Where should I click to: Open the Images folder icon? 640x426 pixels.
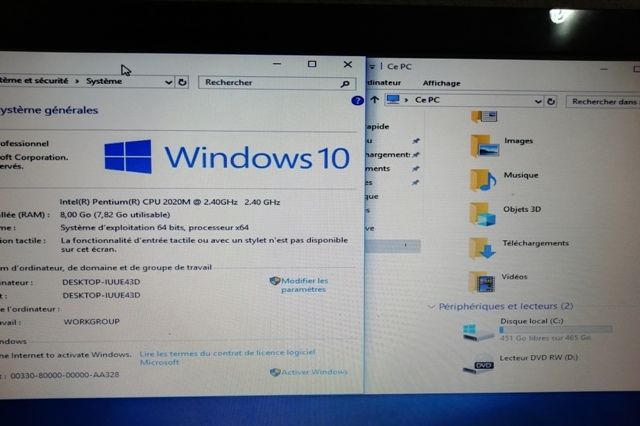coord(484,146)
